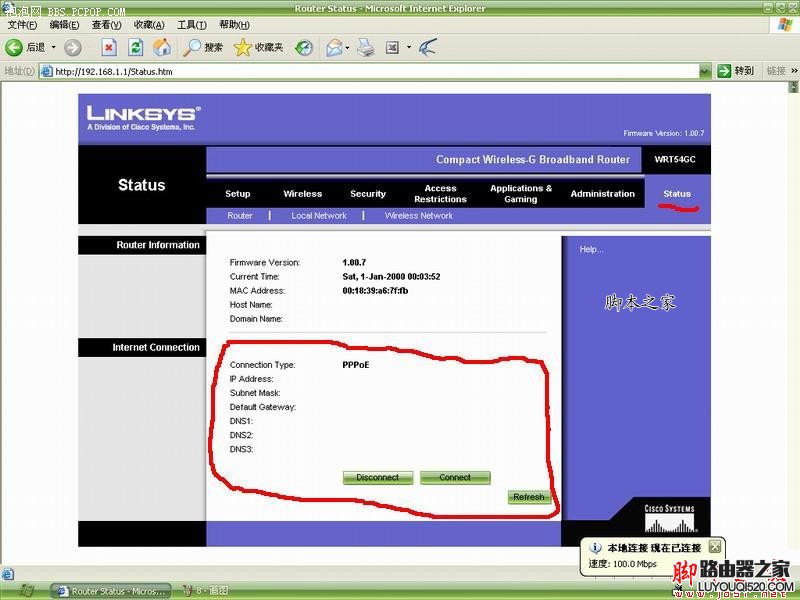Screen dimensions: 800x600
Task: Select the Local Network sub-tab
Action: coord(319,216)
